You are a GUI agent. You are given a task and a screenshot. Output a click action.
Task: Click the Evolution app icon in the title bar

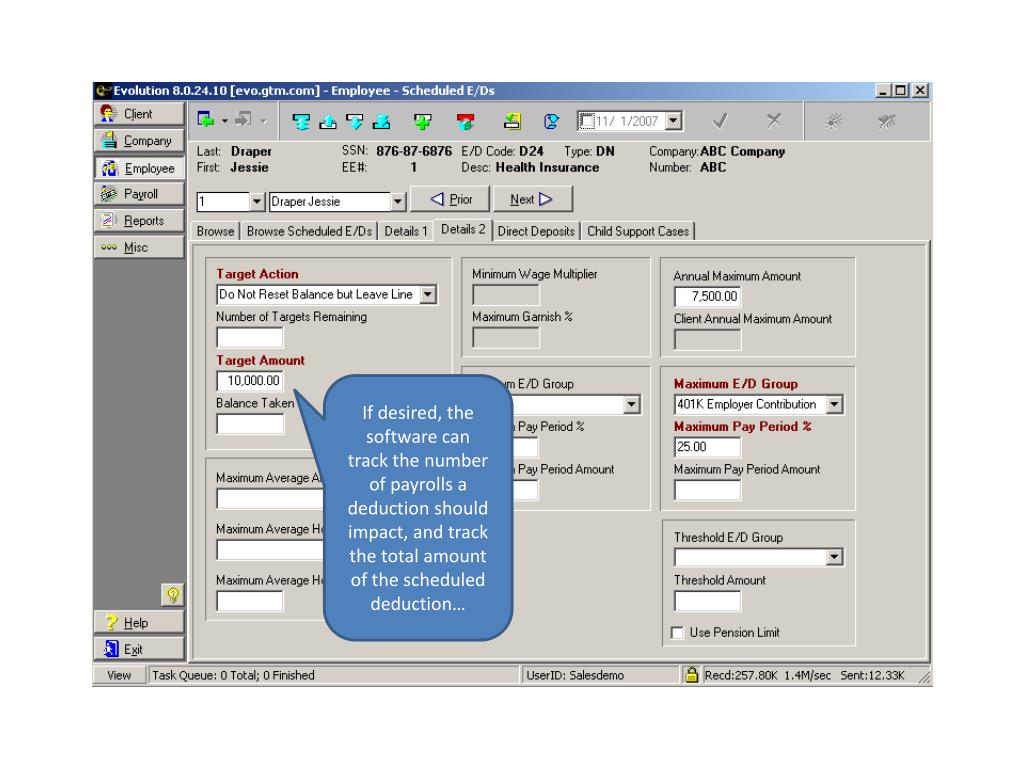click(103, 91)
